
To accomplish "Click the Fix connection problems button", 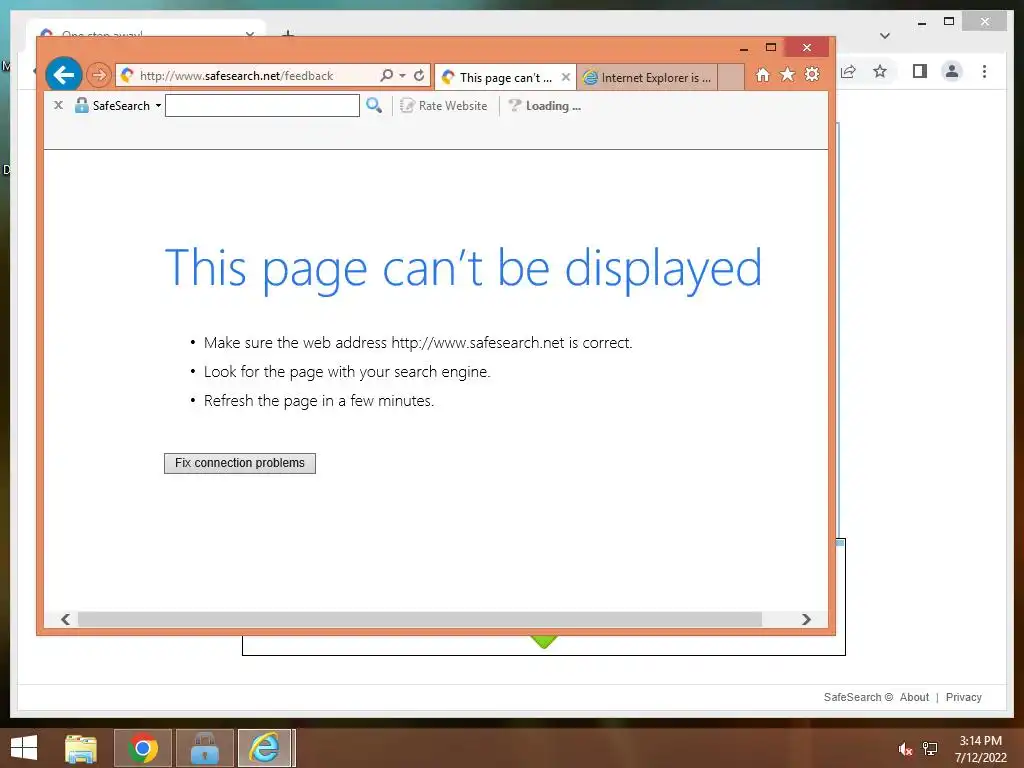I will (x=240, y=463).
